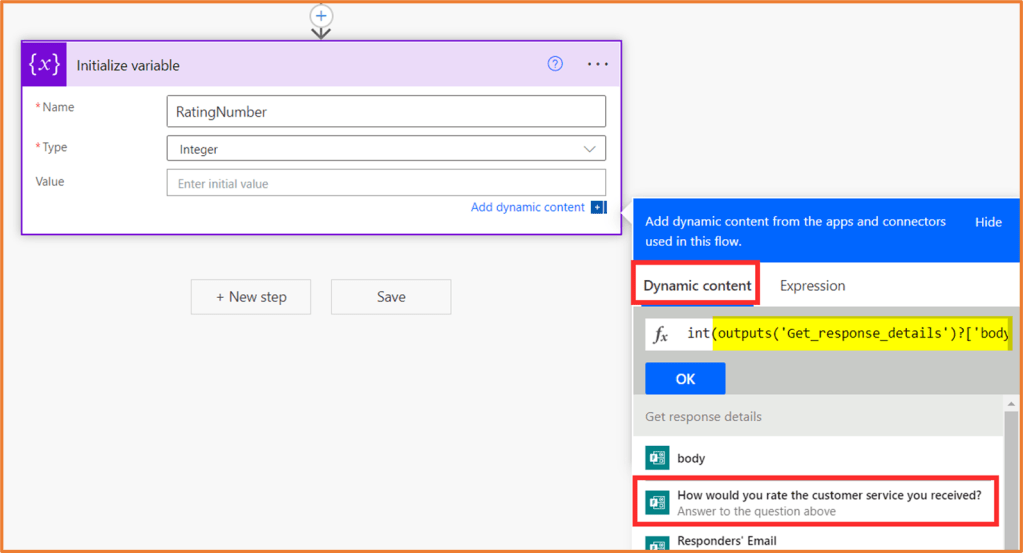Open help for Initialize variable action

[x=555, y=64]
